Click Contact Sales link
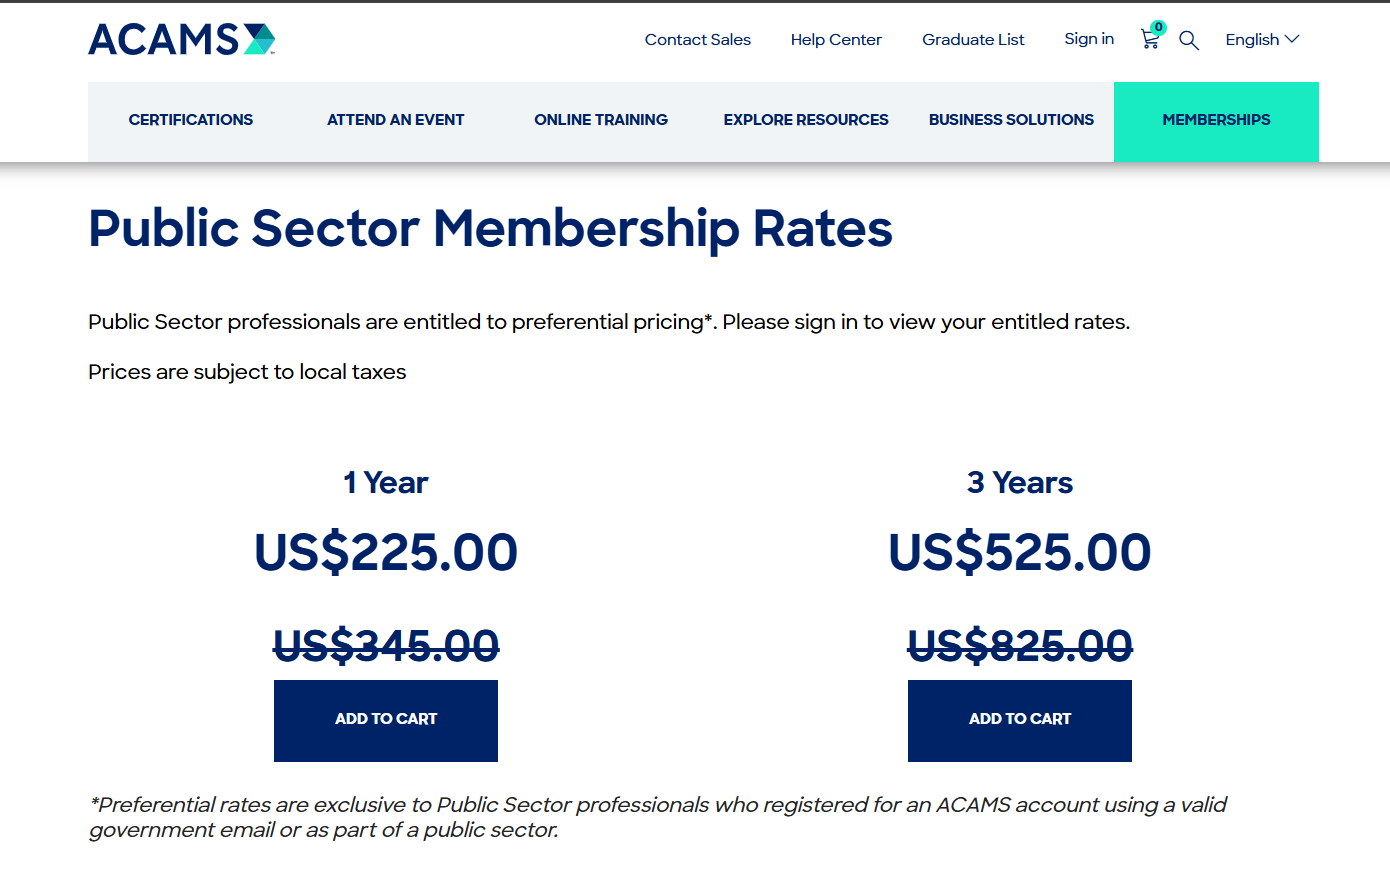Viewport: 1390px width, 872px height. click(697, 39)
